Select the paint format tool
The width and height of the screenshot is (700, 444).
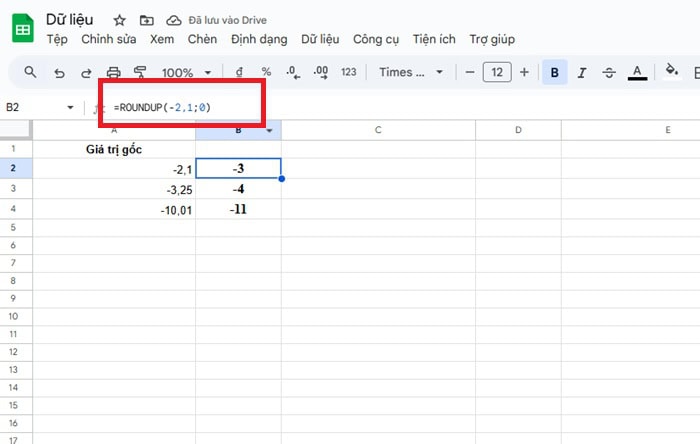click(x=140, y=72)
